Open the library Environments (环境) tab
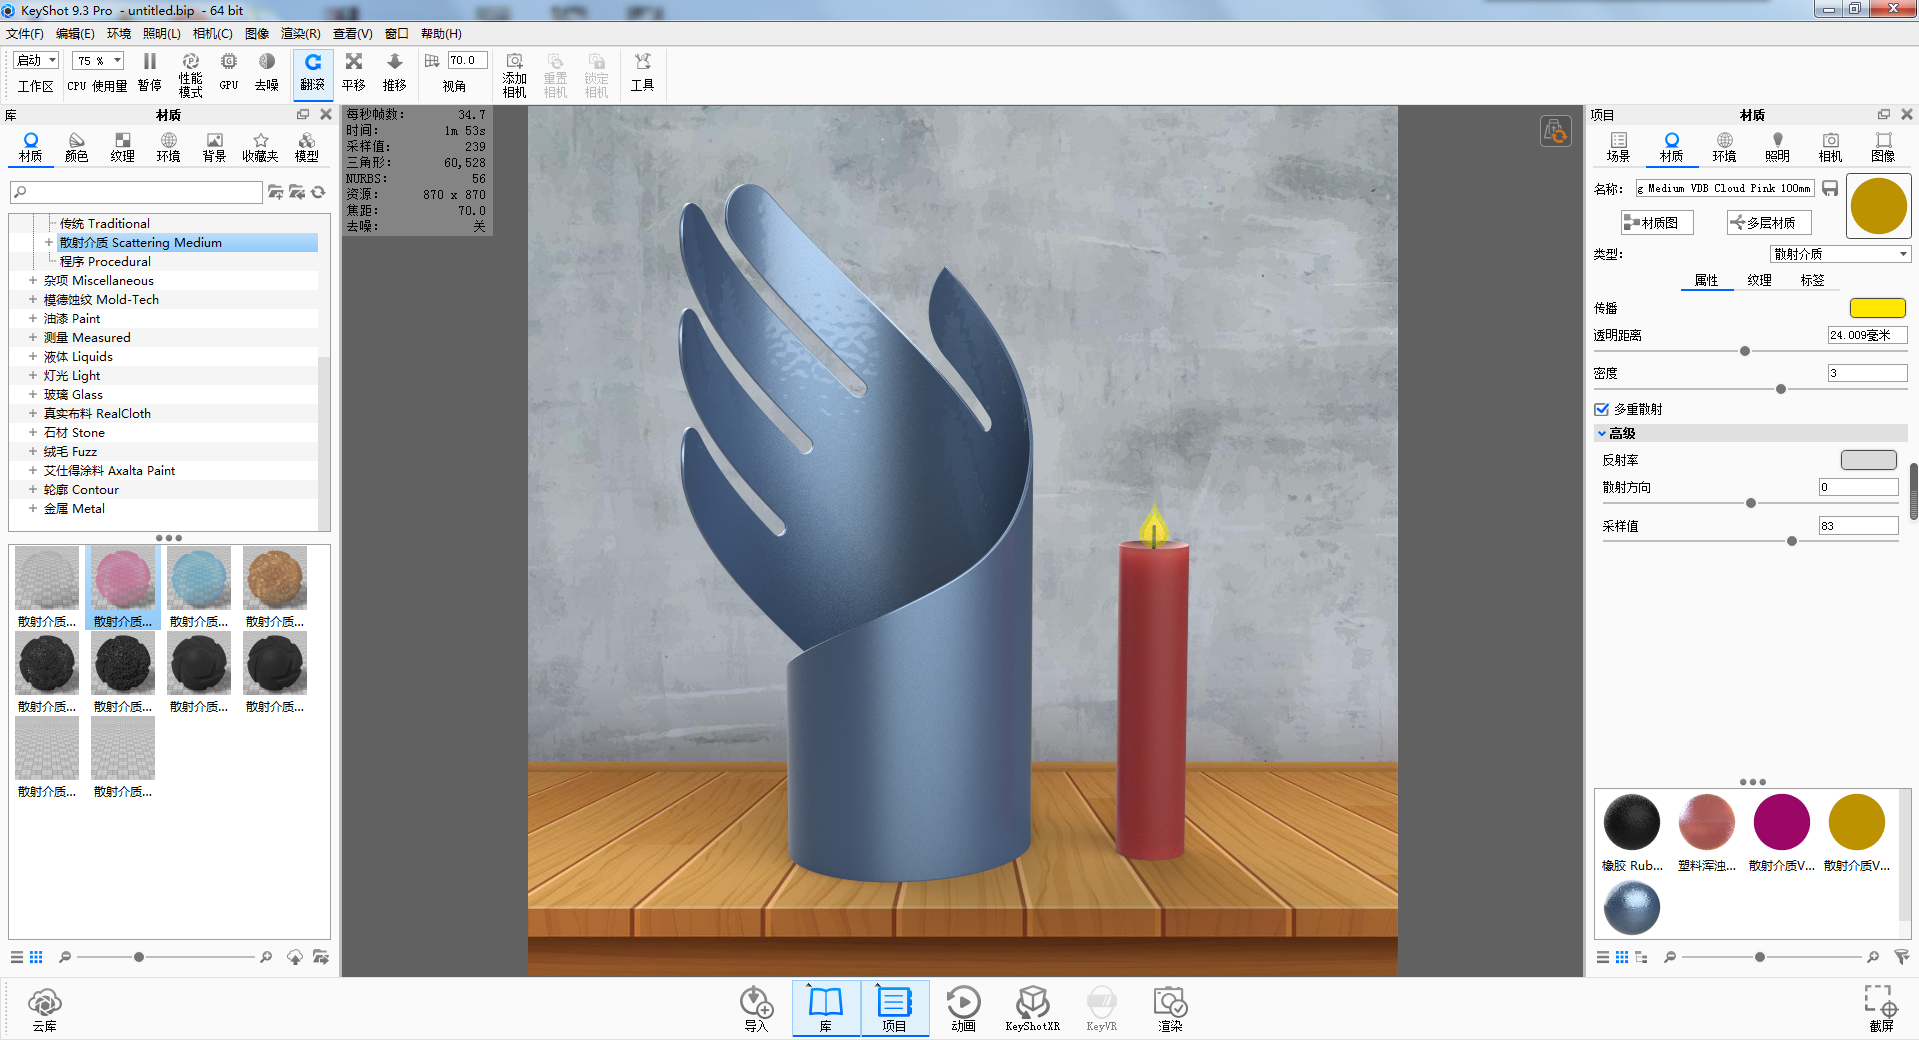The image size is (1919, 1040). [169, 147]
